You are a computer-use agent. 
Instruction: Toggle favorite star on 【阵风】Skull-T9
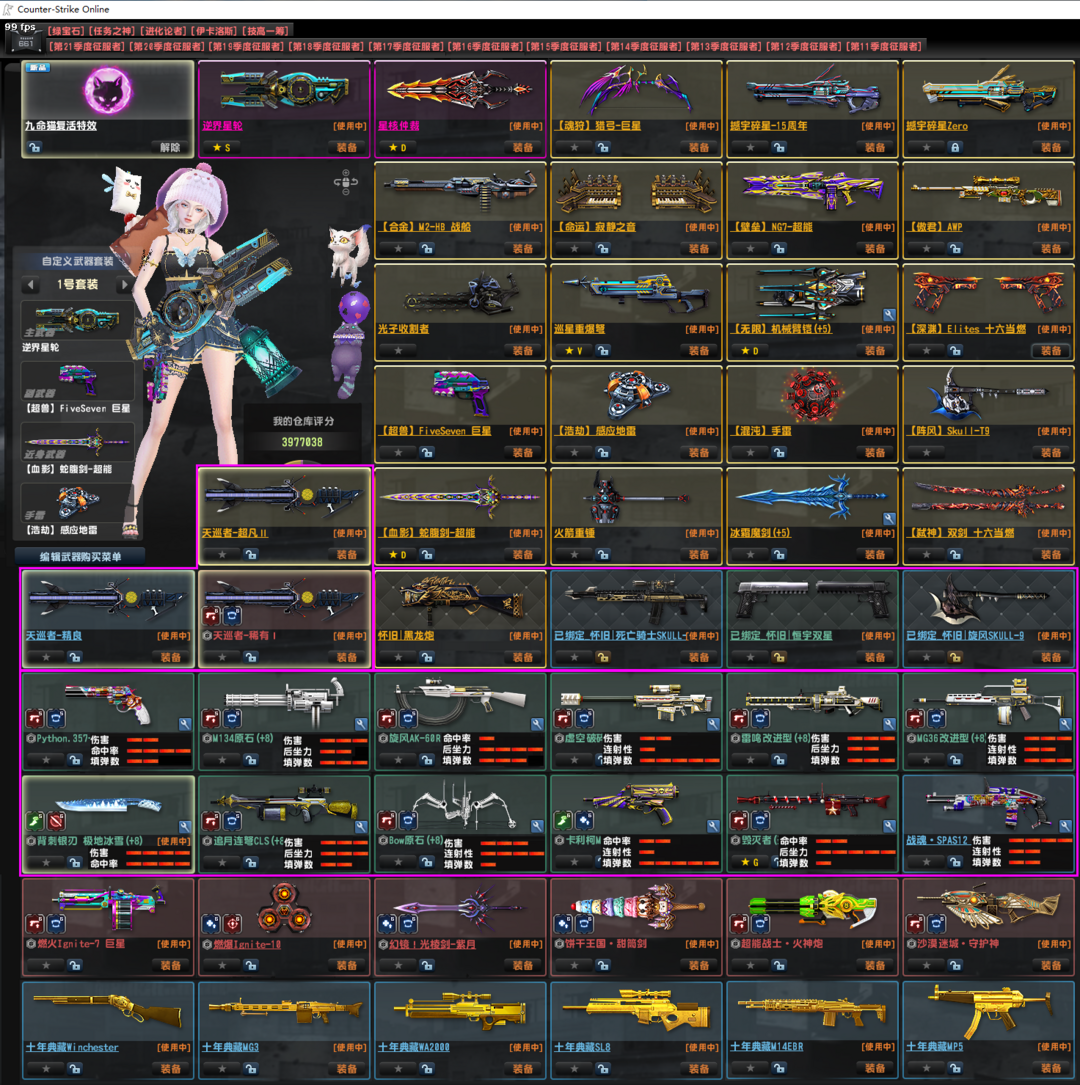[926, 453]
